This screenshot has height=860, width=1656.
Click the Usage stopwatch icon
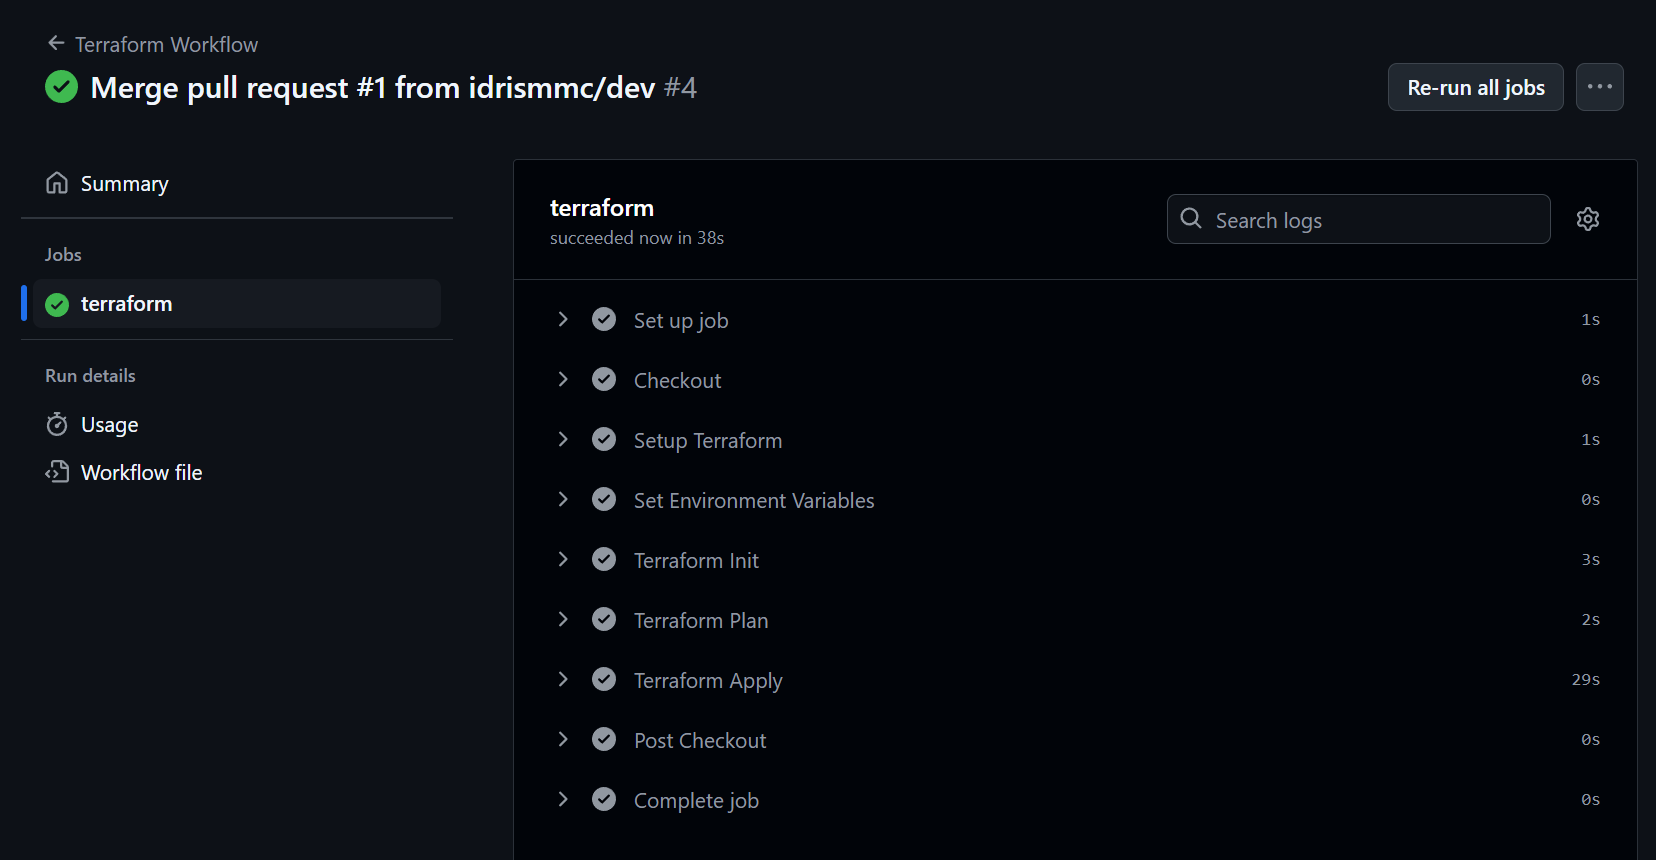[x=57, y=424]
